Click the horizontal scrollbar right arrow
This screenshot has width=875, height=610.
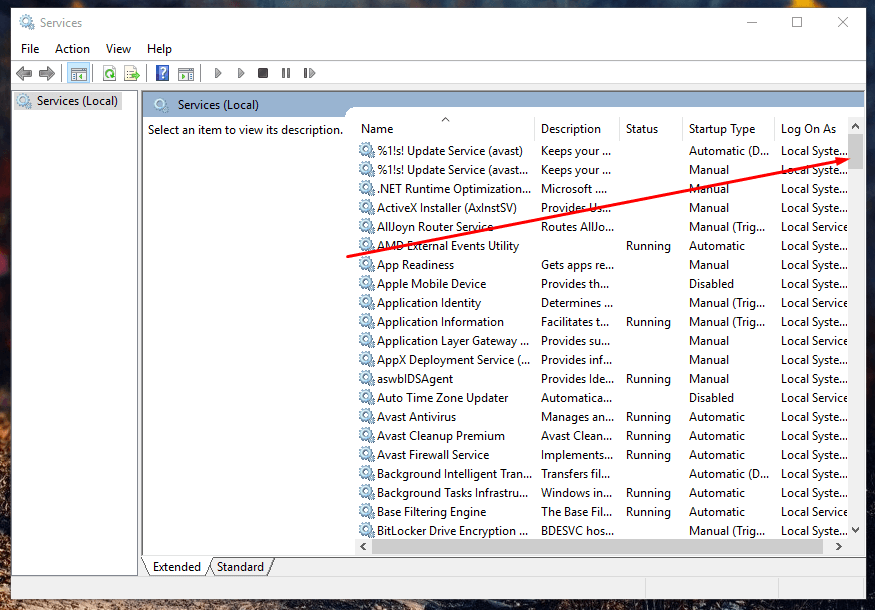tap(839, 546)
